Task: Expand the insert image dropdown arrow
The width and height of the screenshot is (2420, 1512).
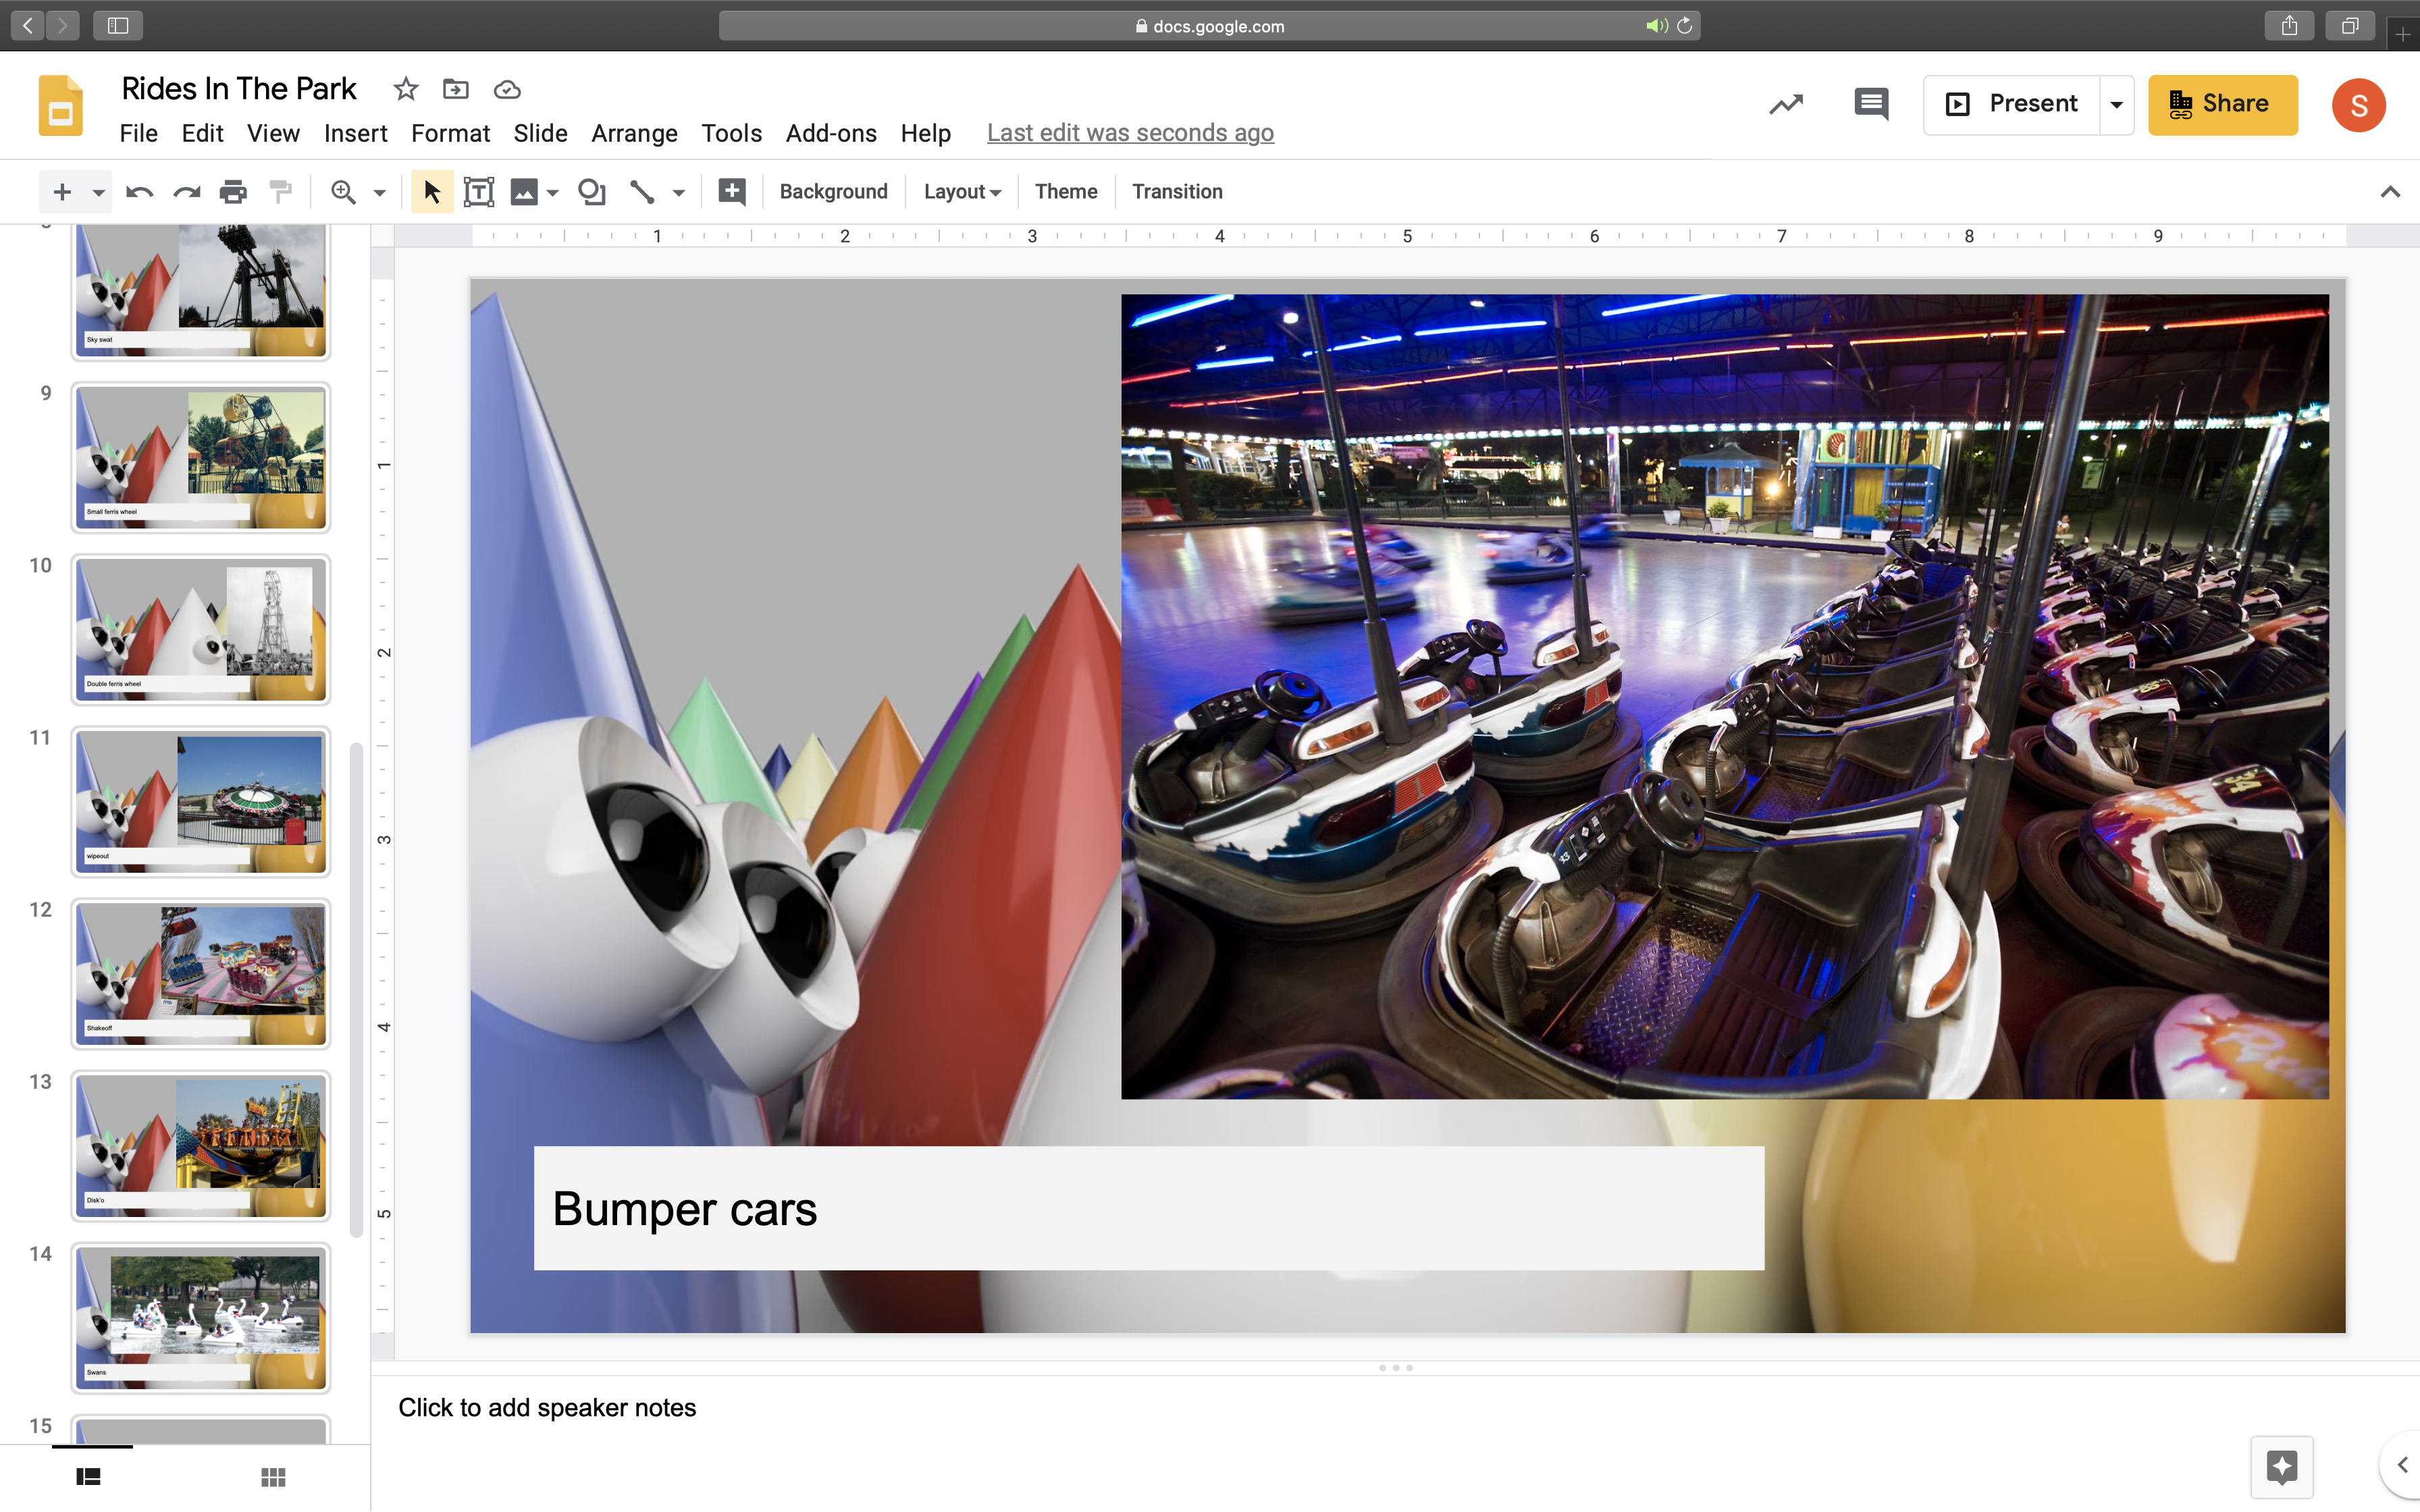Action: (x=552, y=192)
